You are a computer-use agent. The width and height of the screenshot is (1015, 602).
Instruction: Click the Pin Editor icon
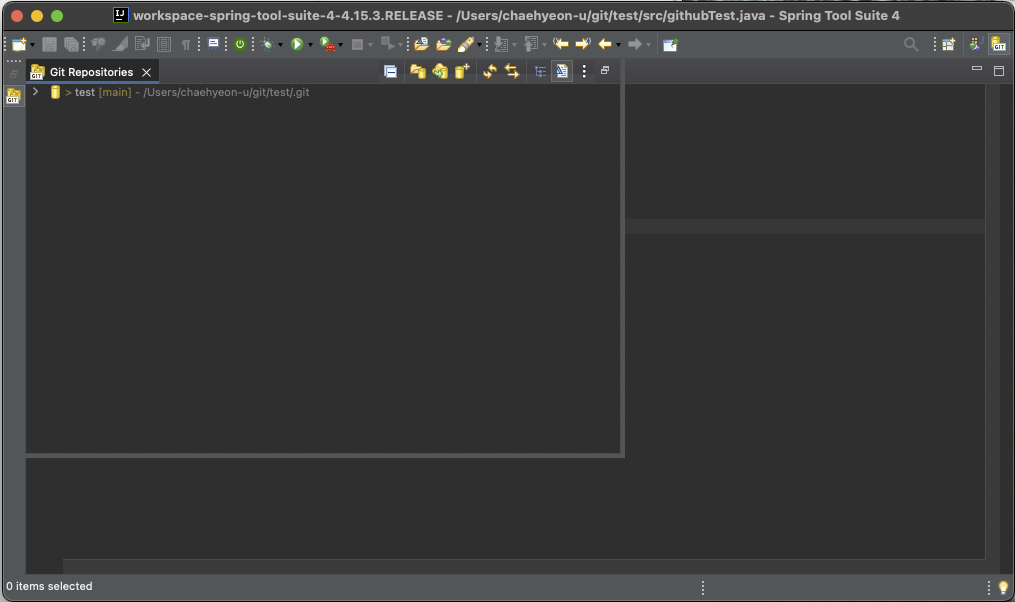(x=670, y=45)
